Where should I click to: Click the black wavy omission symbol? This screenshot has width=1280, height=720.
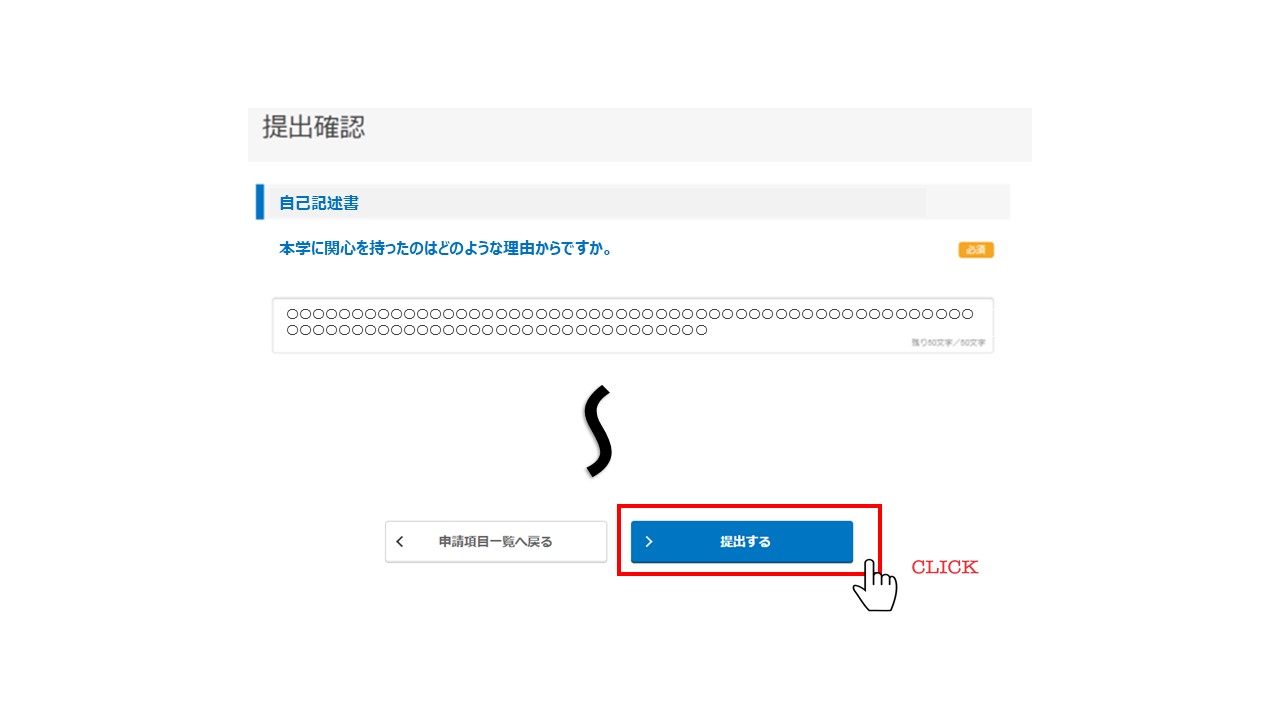[598, 430]
